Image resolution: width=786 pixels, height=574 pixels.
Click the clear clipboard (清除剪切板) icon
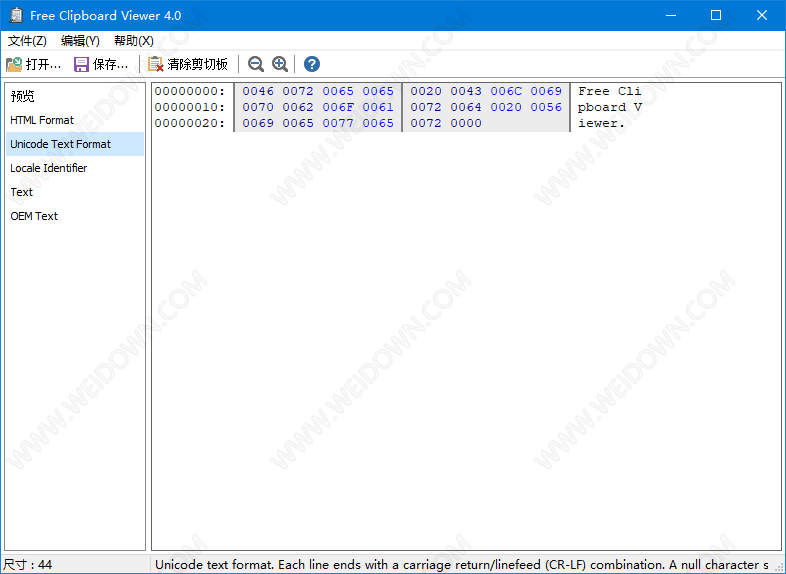pos(156,64)
